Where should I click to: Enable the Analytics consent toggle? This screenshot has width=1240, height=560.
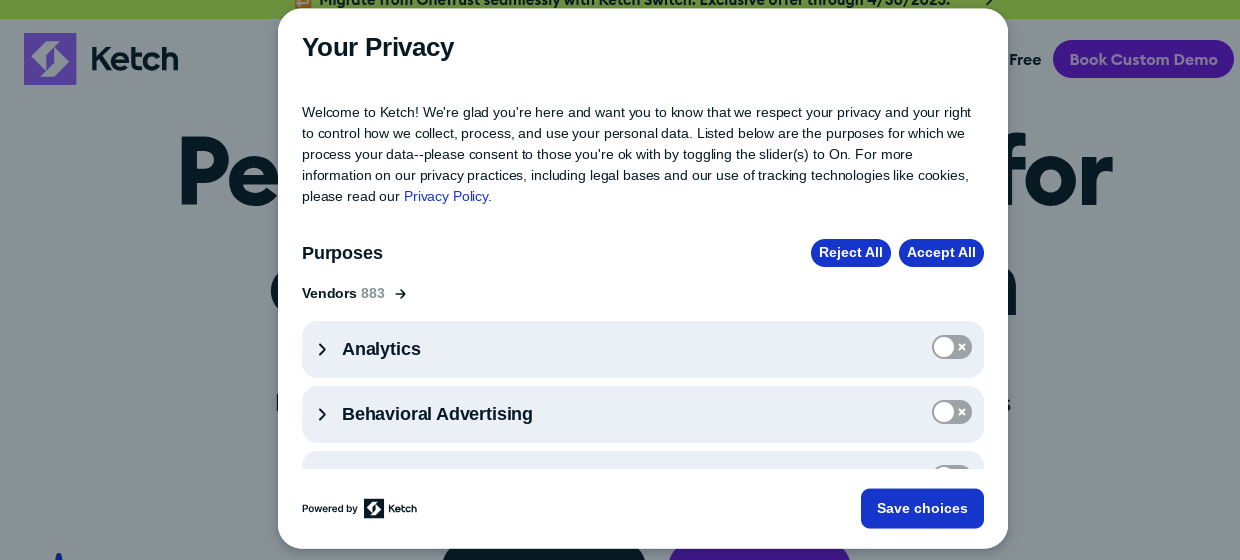click(x=951, y=347)
